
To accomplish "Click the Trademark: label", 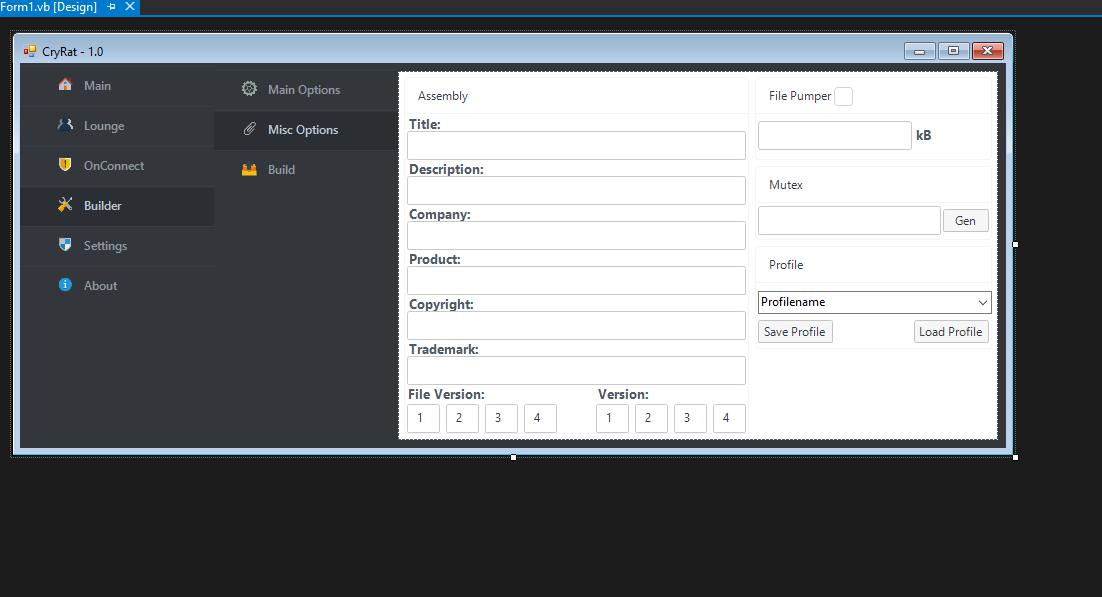I will pos(443,349).
